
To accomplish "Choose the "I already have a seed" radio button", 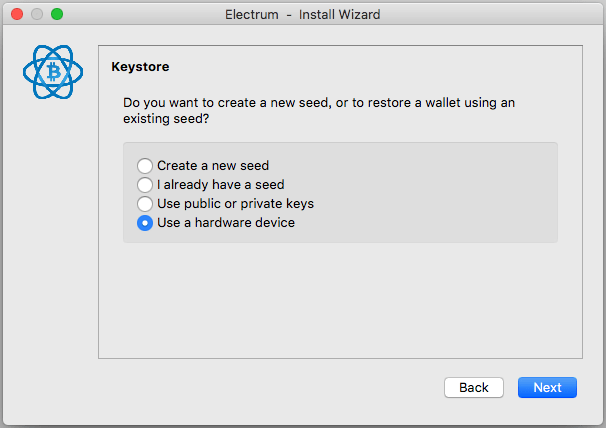I will pyautogui.click(x=145, y=185).
